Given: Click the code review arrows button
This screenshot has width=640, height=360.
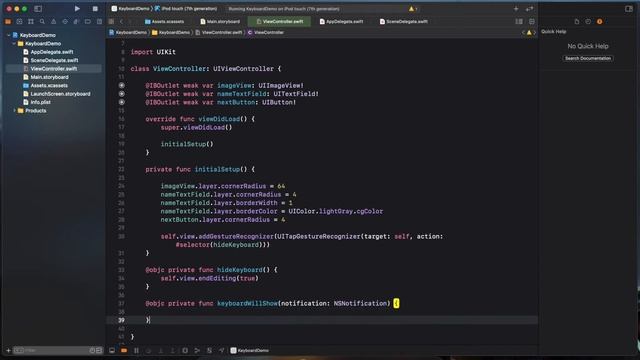Looking at the screenshot, I should point(529,9).
